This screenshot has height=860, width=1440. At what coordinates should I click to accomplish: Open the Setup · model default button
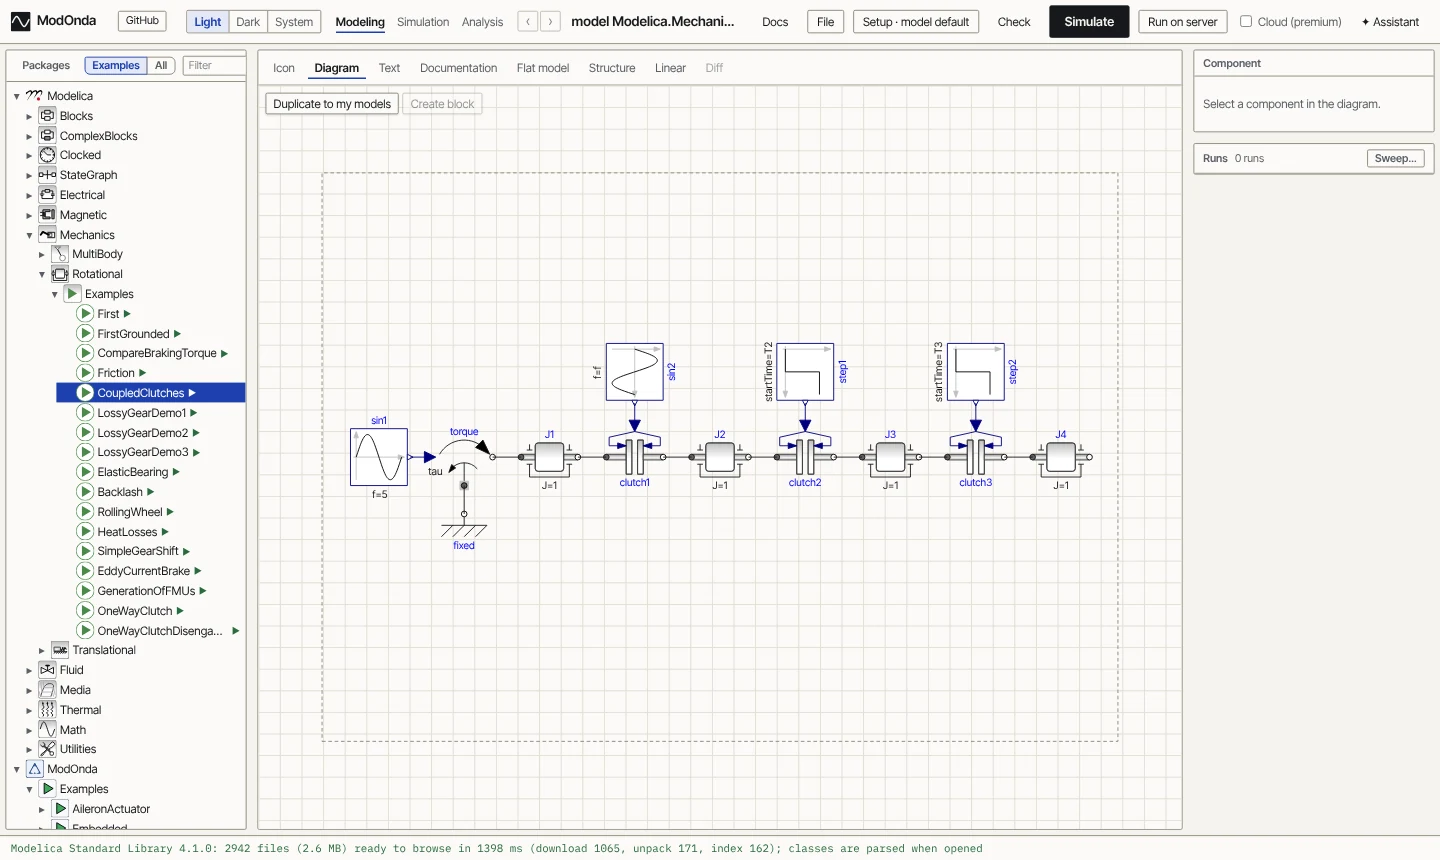coord(916,21)
